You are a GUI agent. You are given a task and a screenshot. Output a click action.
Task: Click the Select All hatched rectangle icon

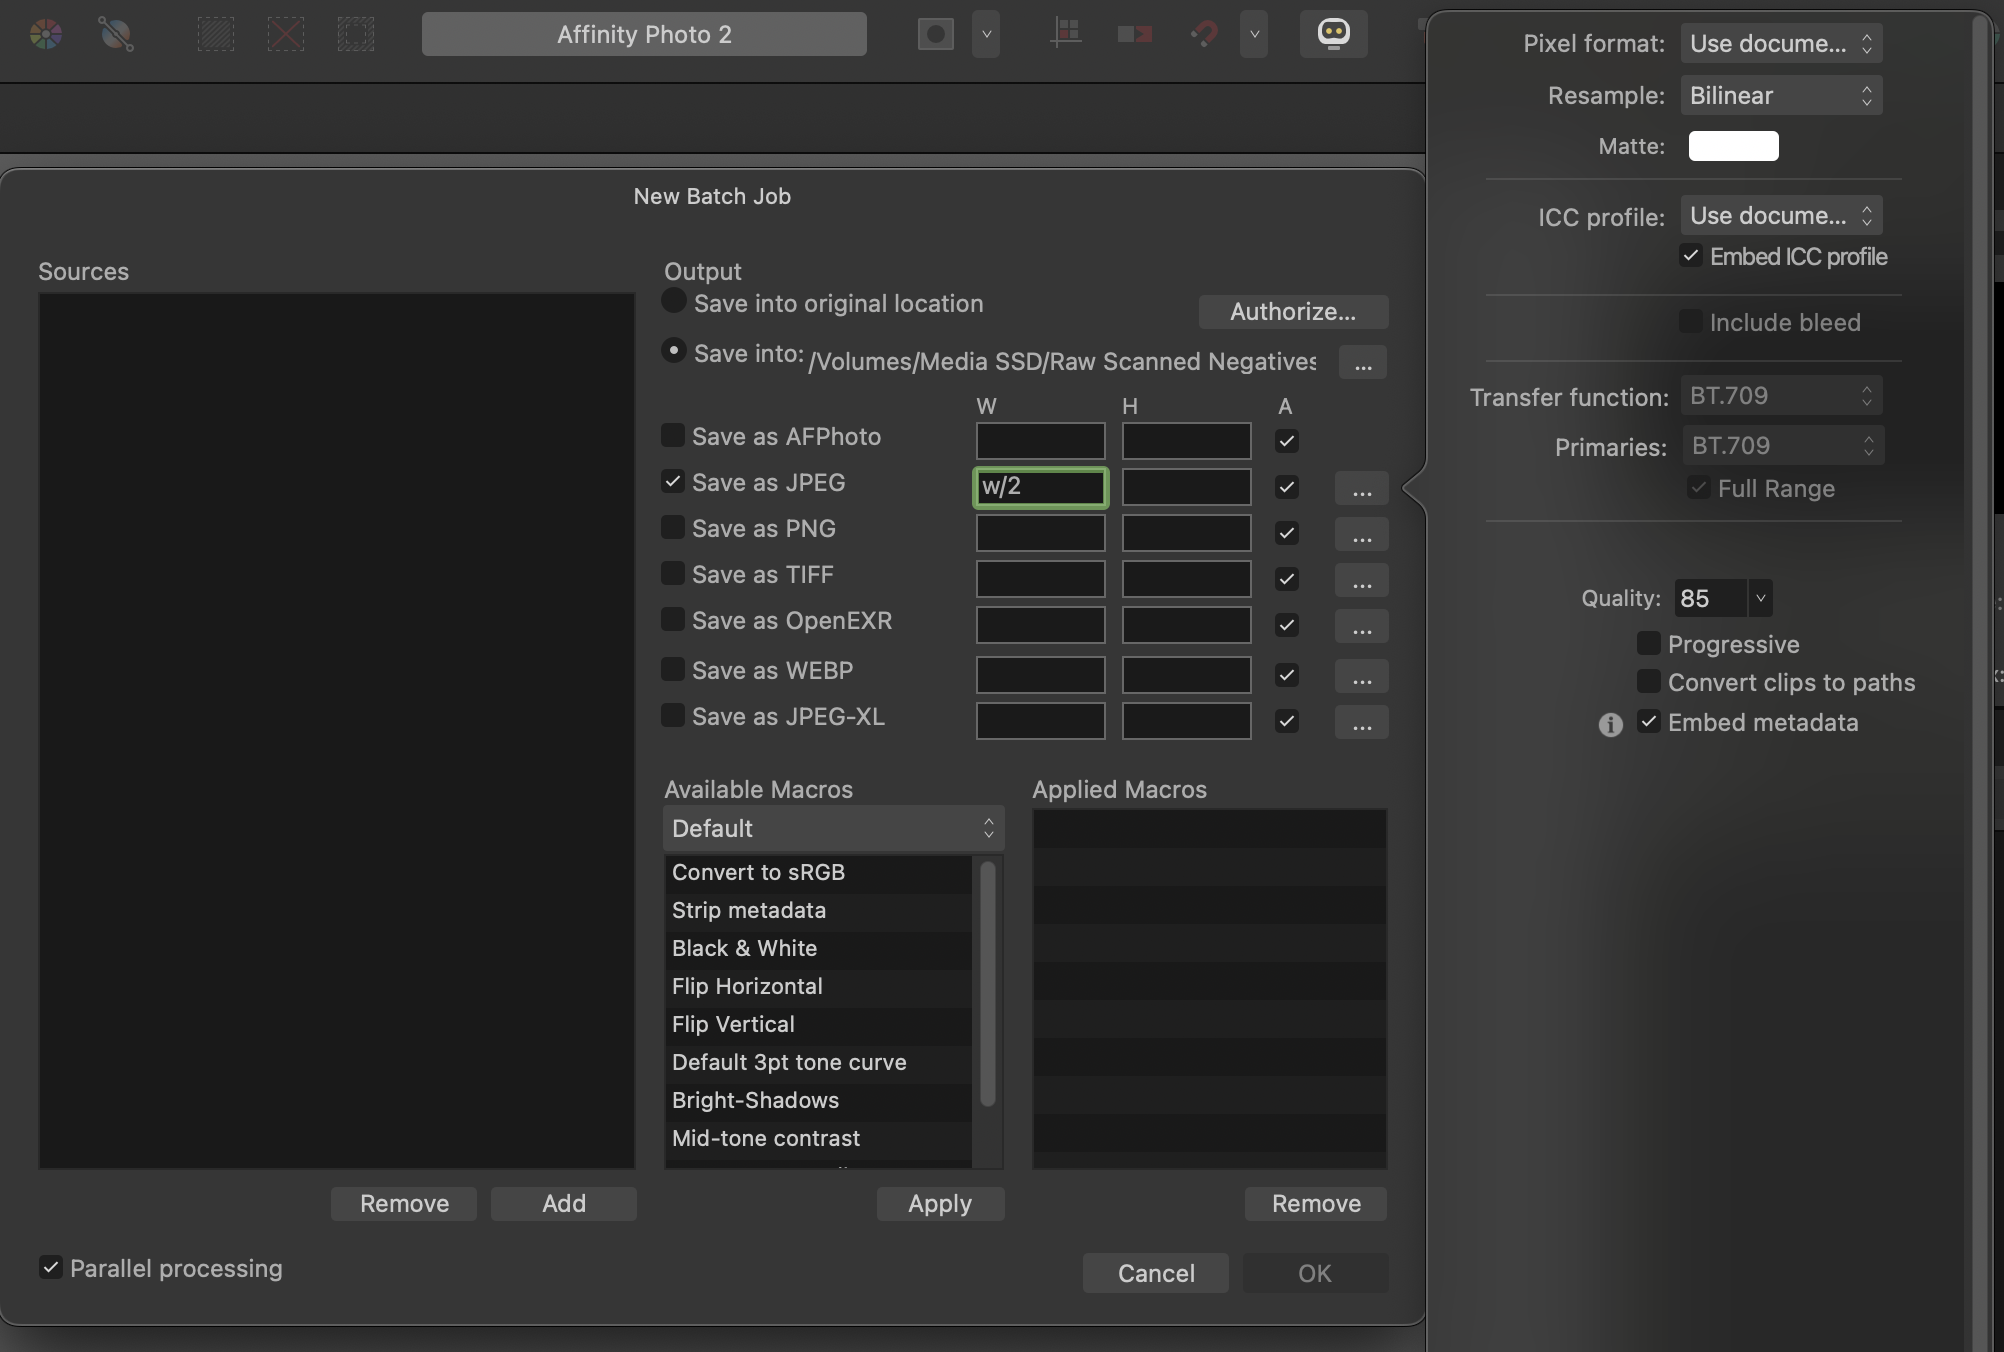pos(215,35)
